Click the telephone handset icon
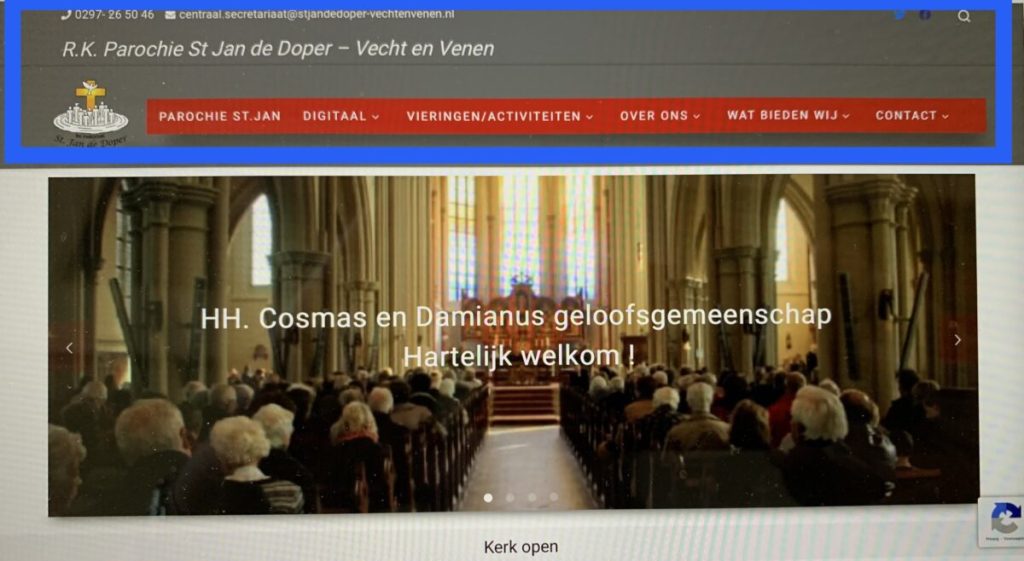Screen dimensions: 1024x561 (x=66, y=14)
